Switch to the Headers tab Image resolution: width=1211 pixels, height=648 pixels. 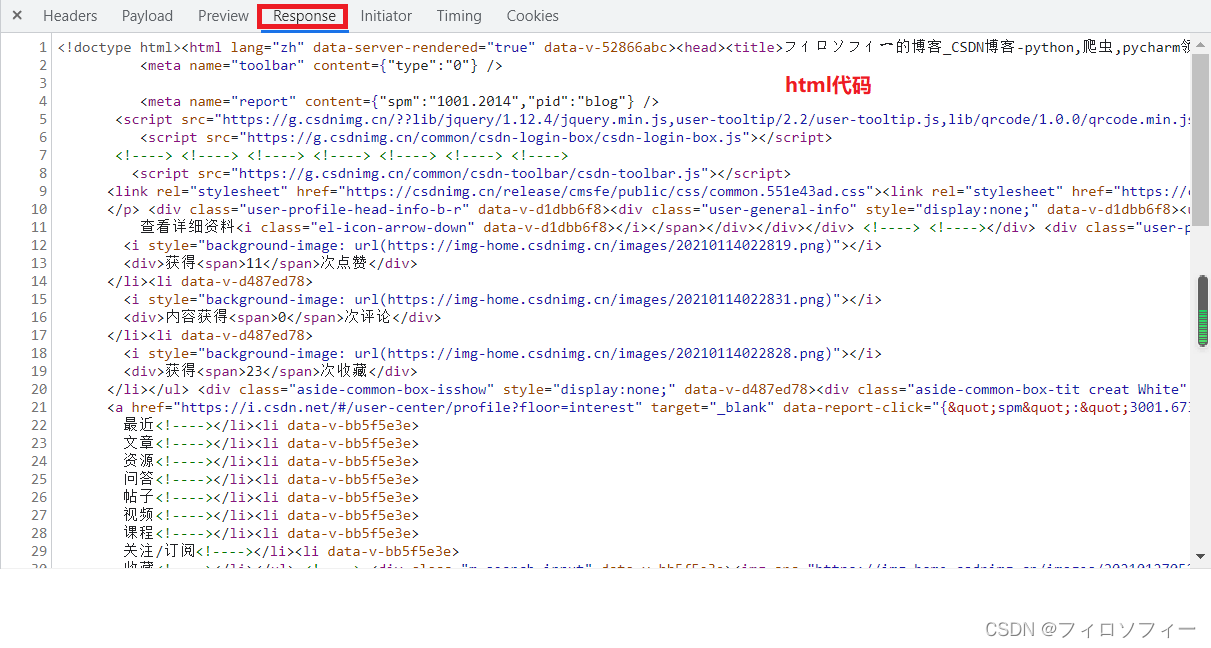(70, 15)
